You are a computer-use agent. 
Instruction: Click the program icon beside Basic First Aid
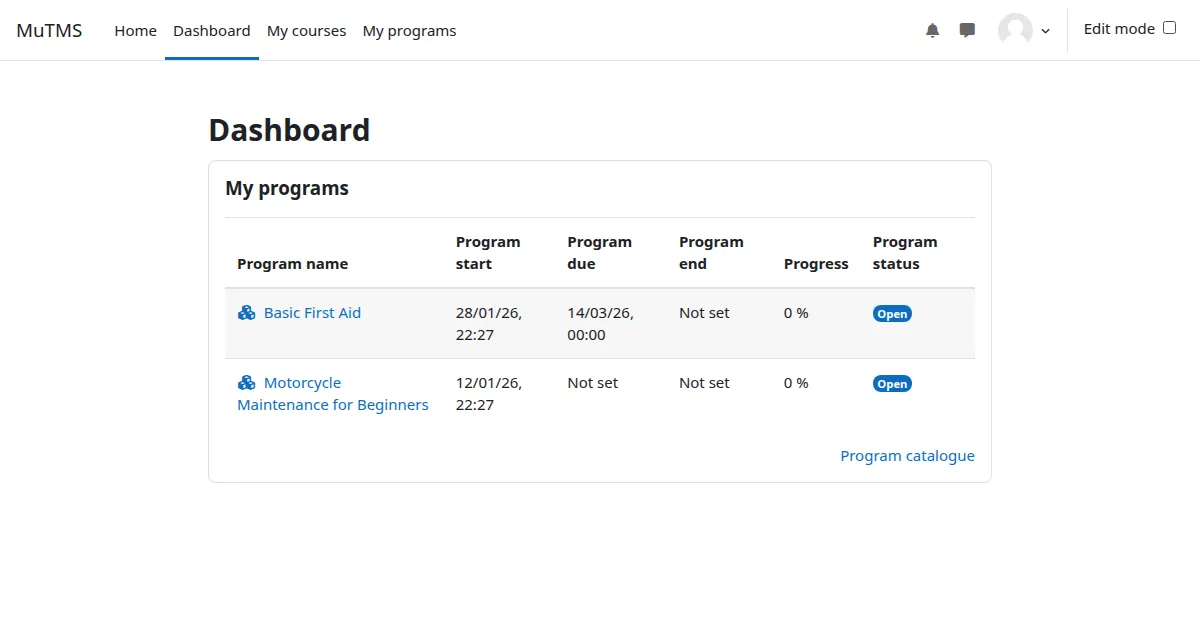pyautogui.click(x=246, y=312)
